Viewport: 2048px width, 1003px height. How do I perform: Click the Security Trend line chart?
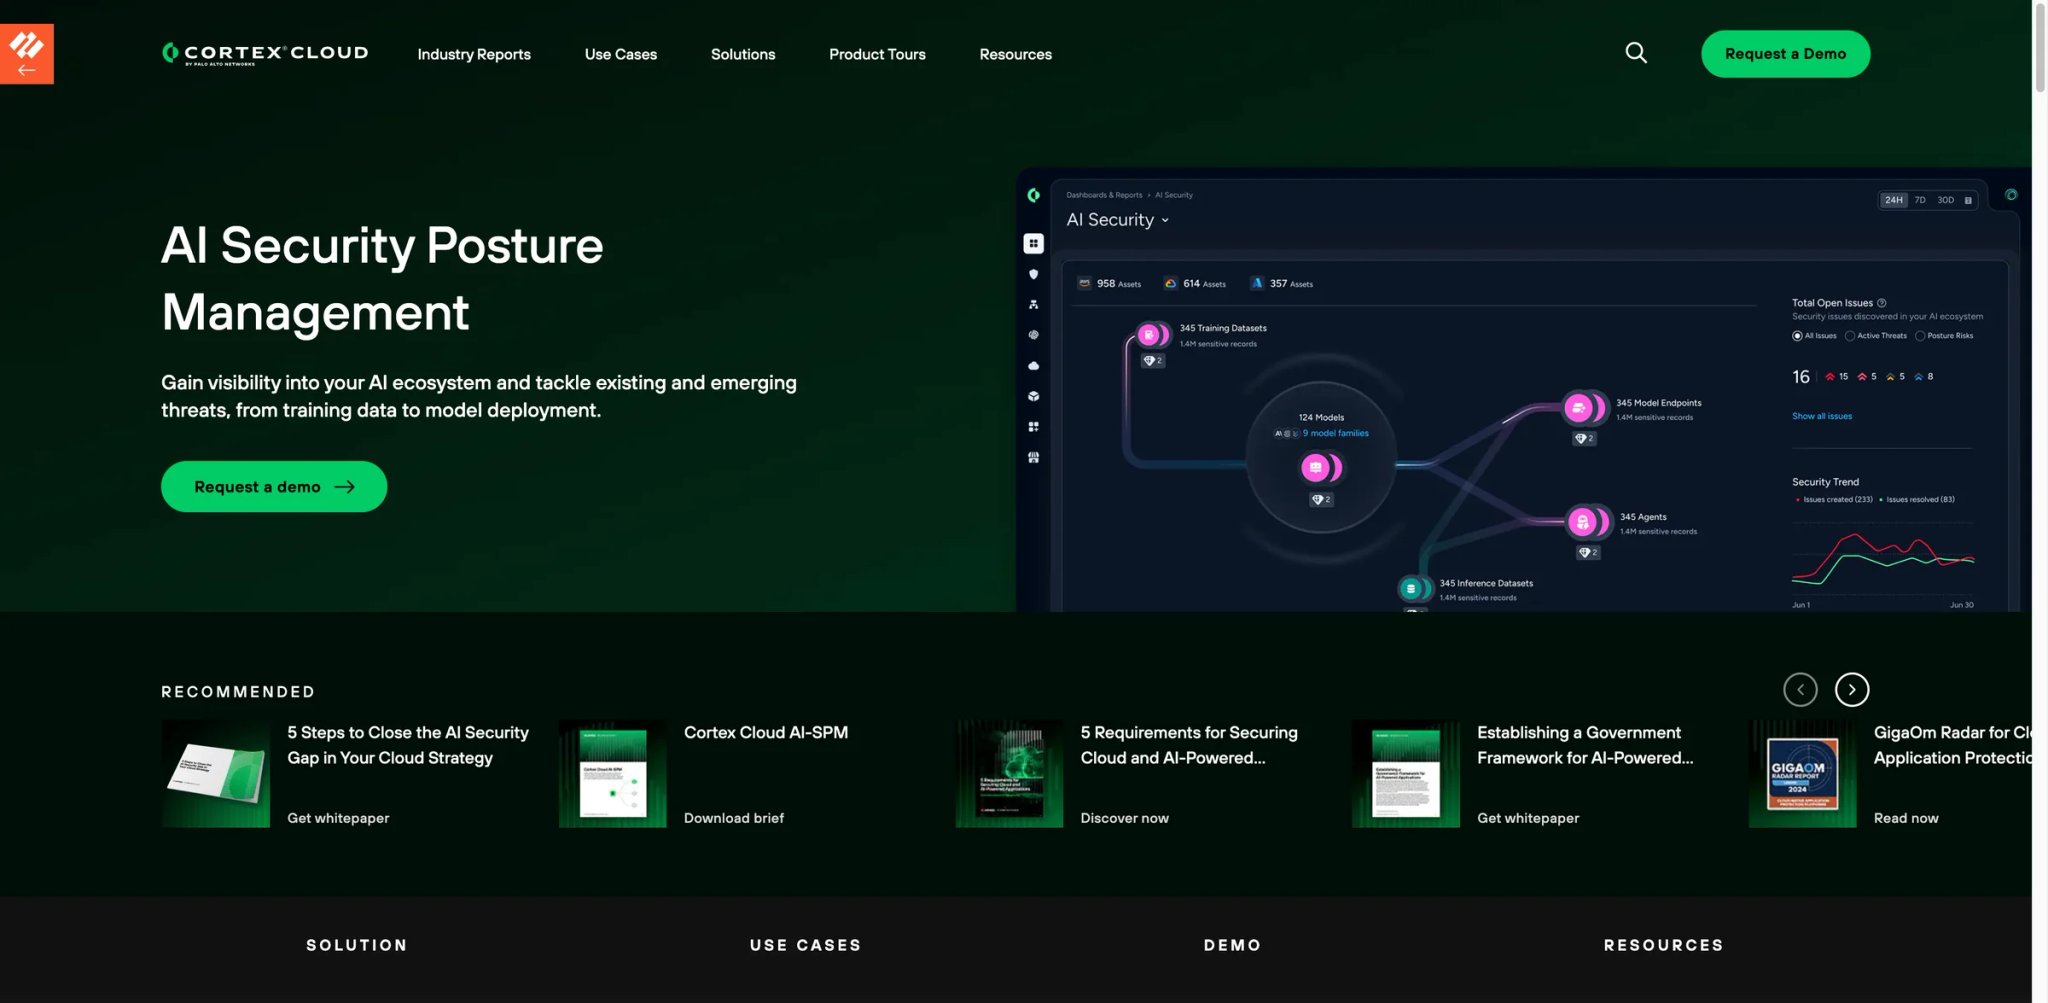1883,558
